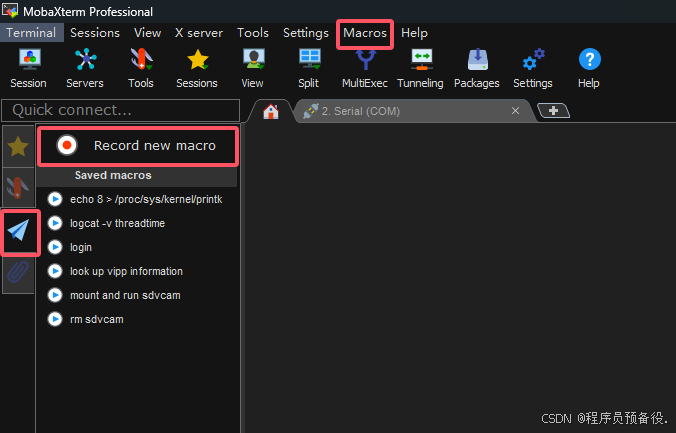Add a new terminal tab

point(554,111)
